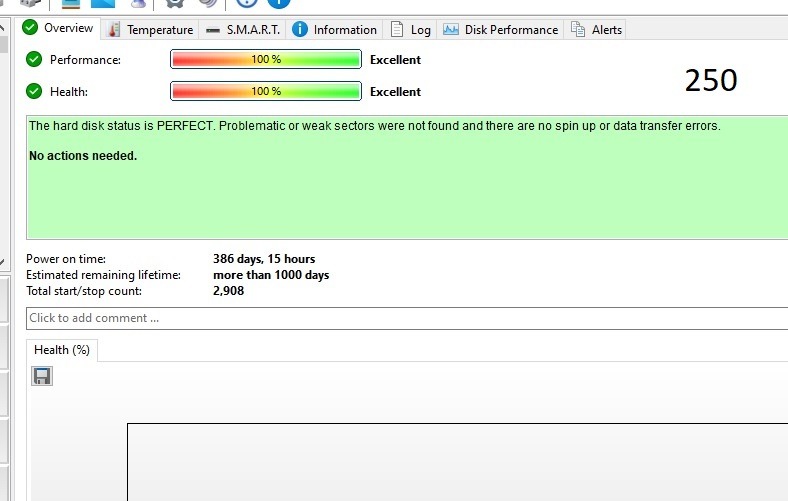The image size is (788, 501).
Task: Click the green checkmark beside Performance
Action: (x=35, y=59)
